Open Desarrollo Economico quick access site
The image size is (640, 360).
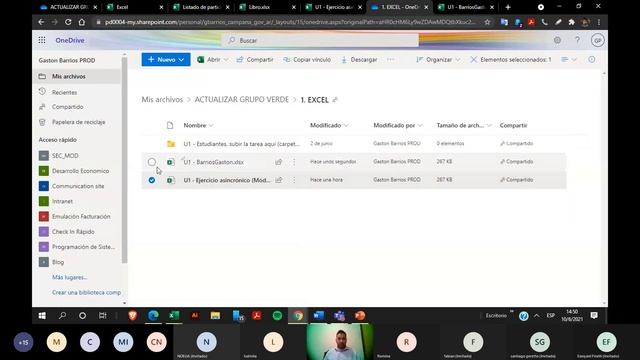point(80,171)
